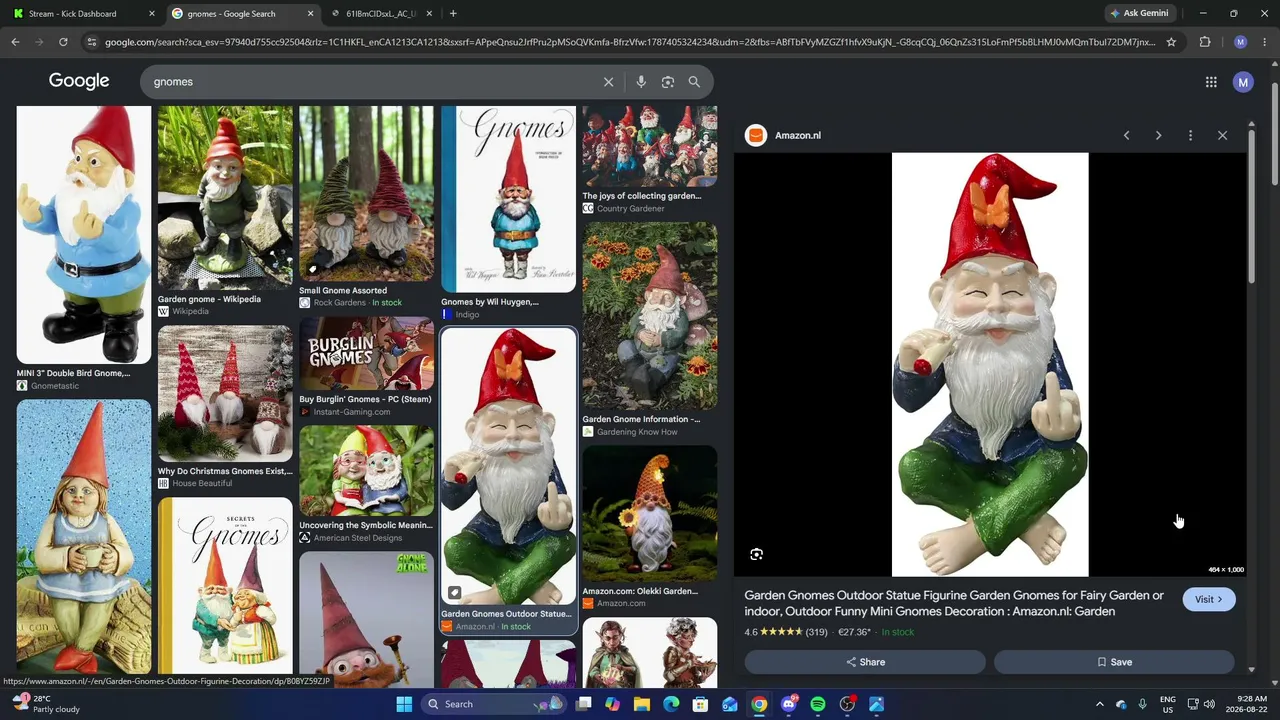Click the Ask Gemini button

click(x=1139, y=14)
